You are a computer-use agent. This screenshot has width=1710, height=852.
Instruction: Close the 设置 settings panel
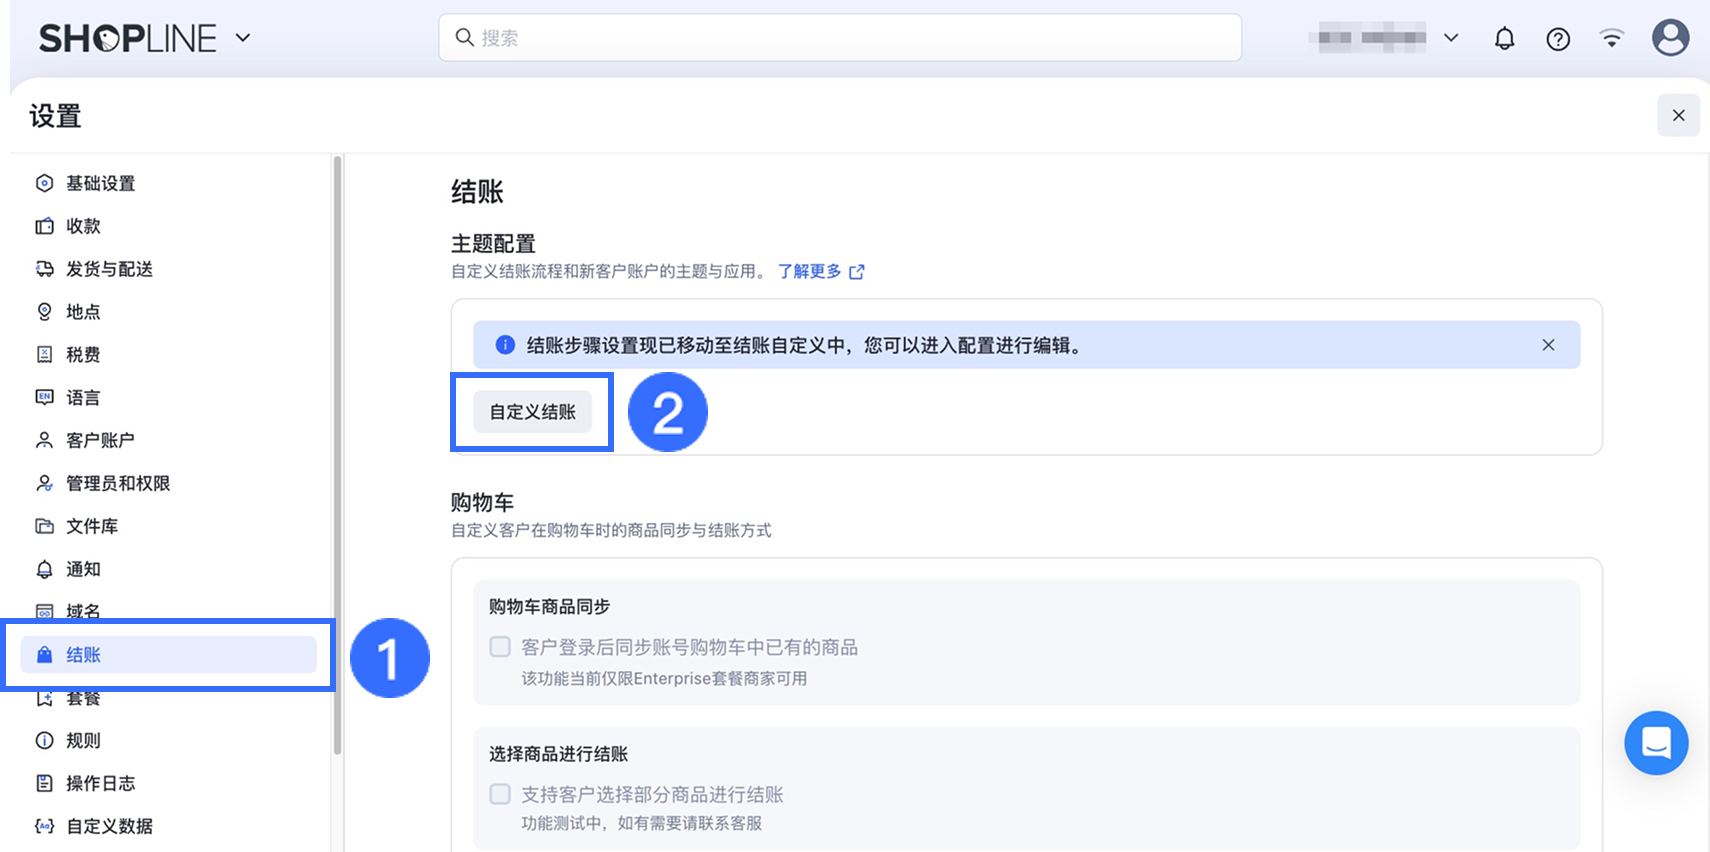1678,116
